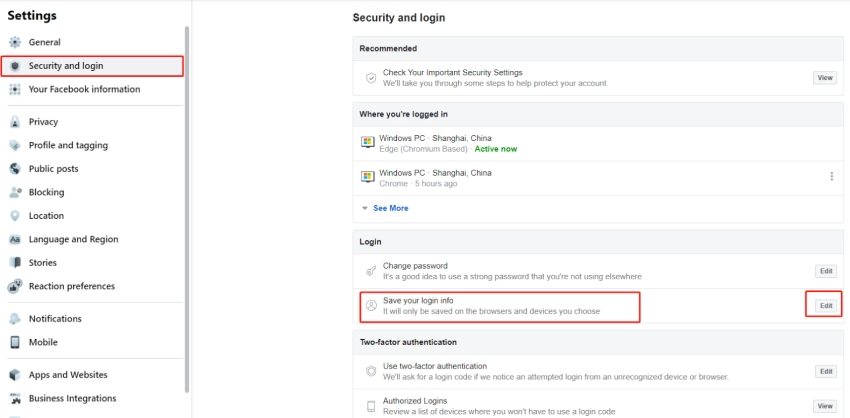
Task: Click Edit for Save your login info
Action: pyautogui.click(x=825, y=305)
